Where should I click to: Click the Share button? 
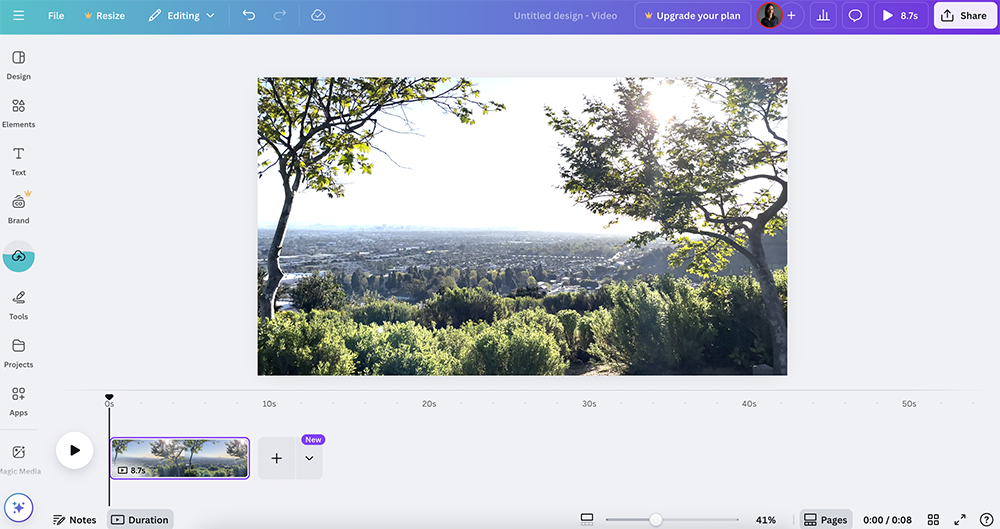pos(964,15)
